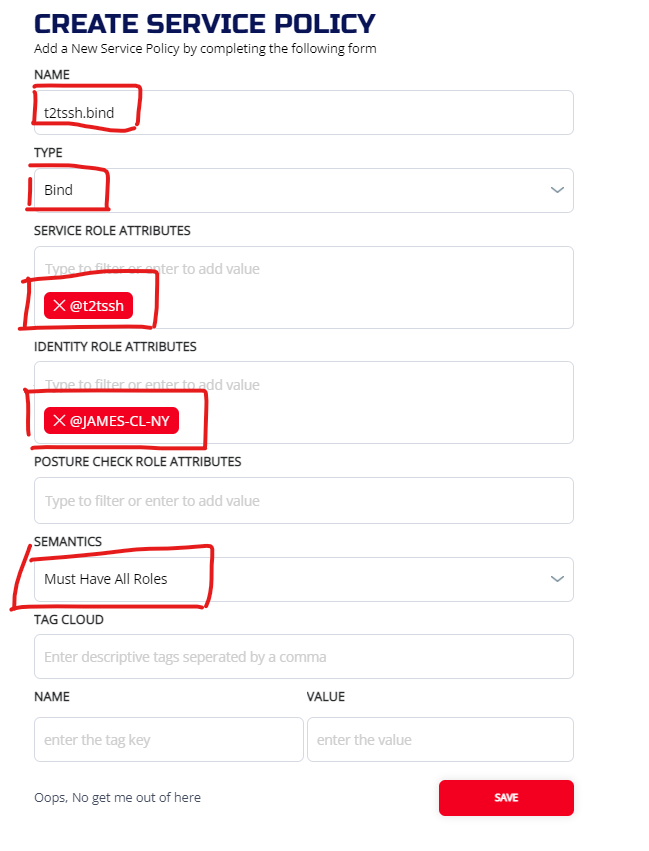Remove the @JAMES-CL-NY identity role tag
The image size is (649, 851).
[59, 421]
